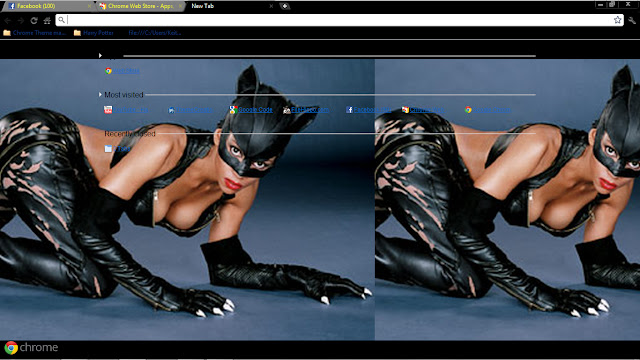The height and width of the screenshot is (360, 640).
Task: Open the ThemeCreator most visited link
Action: (191, 109)
